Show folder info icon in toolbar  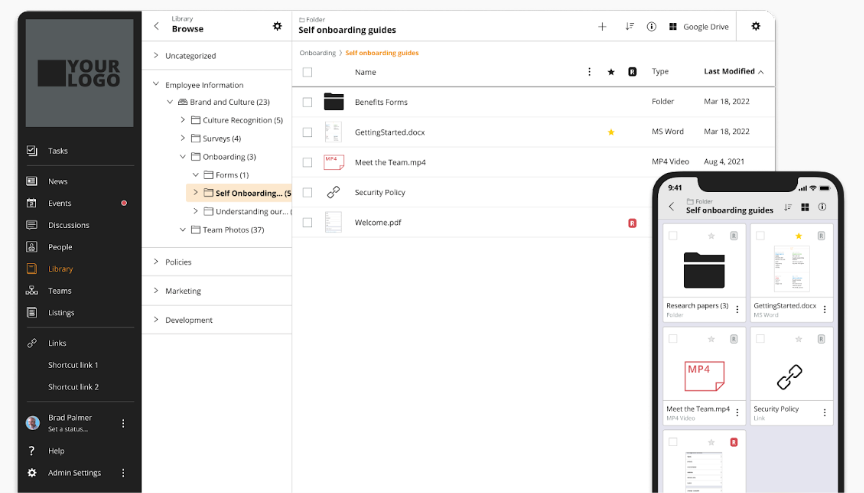[x=651, y=27]
